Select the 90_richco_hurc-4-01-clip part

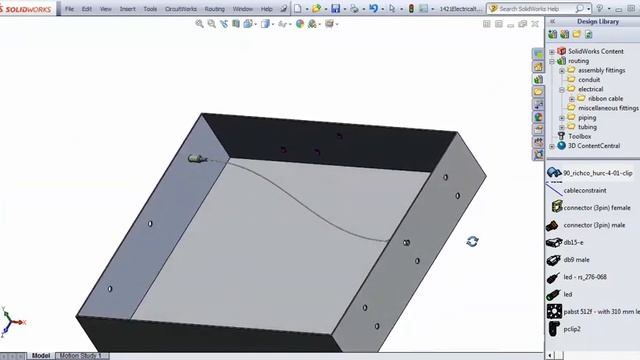[x=598, y=173]
